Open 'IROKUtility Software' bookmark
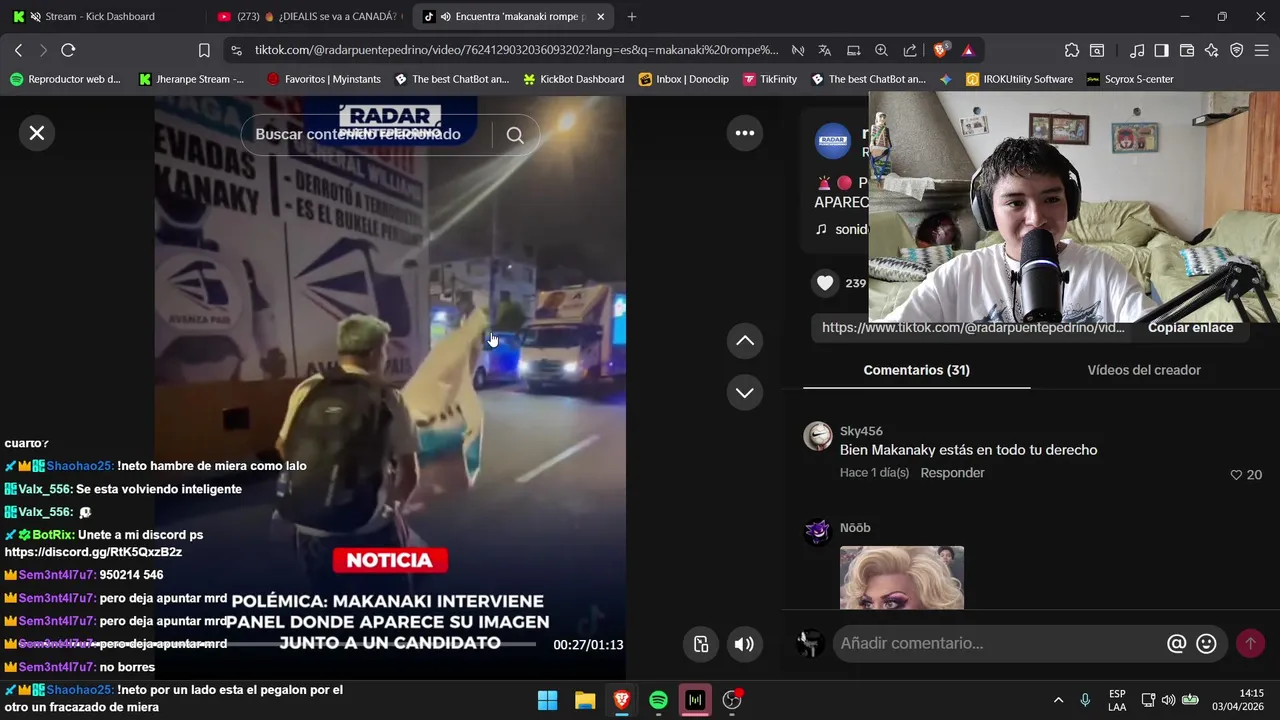The height and width of the screenshot is (720, 1280). click(1019, 79)
